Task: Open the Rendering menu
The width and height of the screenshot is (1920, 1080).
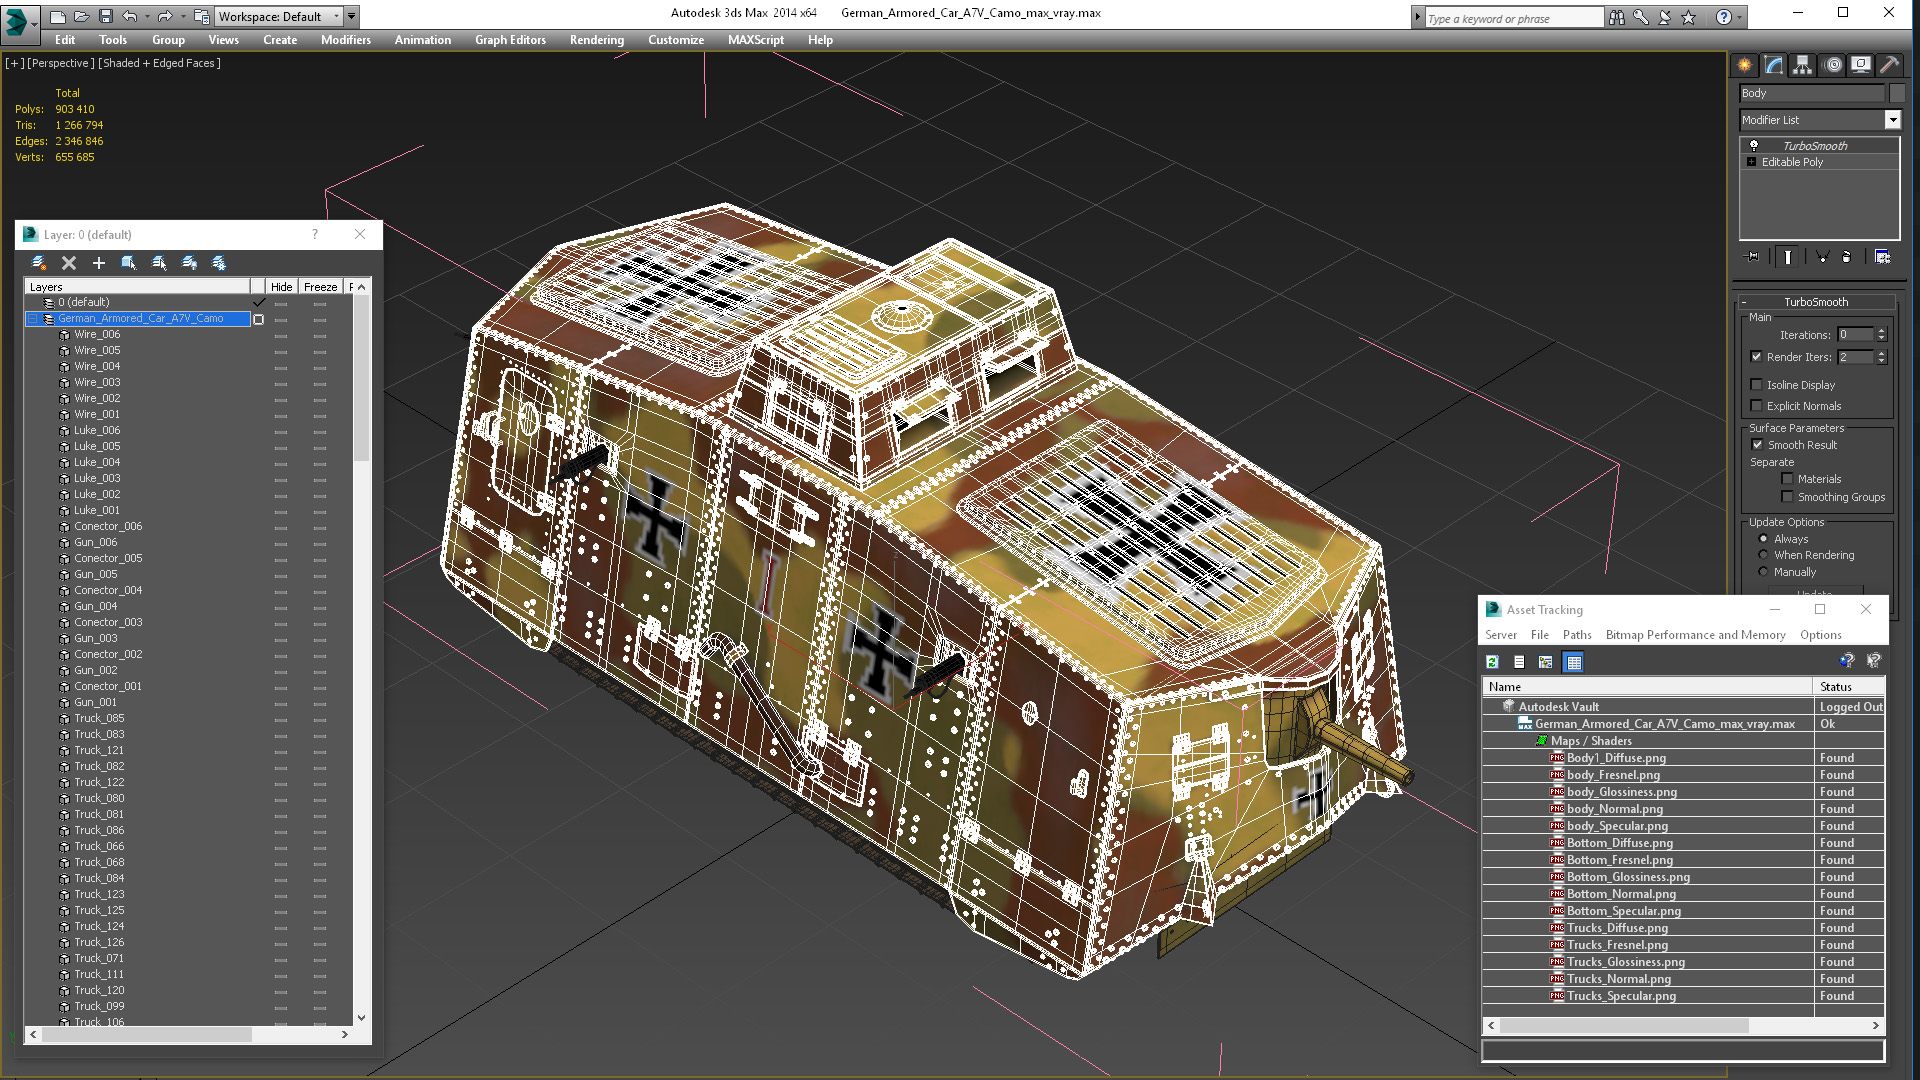Action: (x=597, y=40)
